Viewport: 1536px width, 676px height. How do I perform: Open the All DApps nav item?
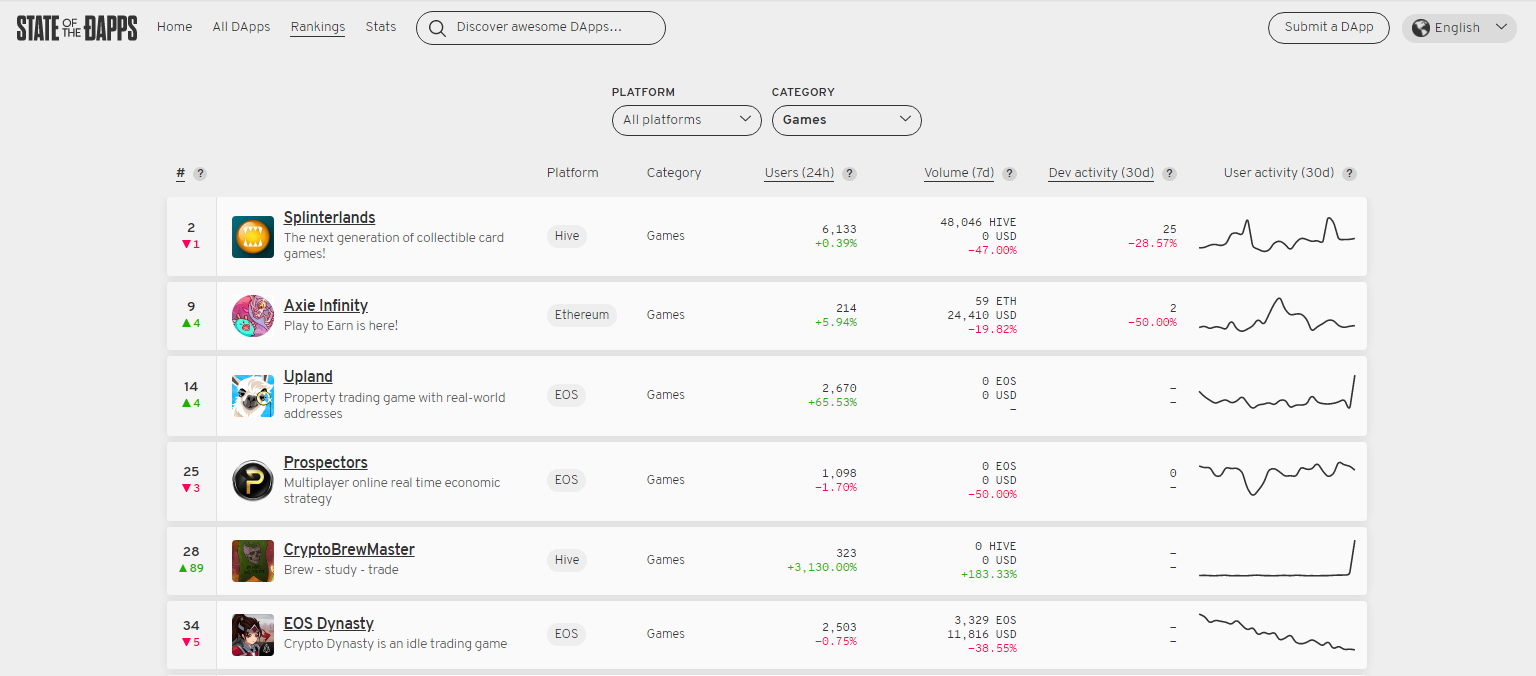(x=241, y=27)
